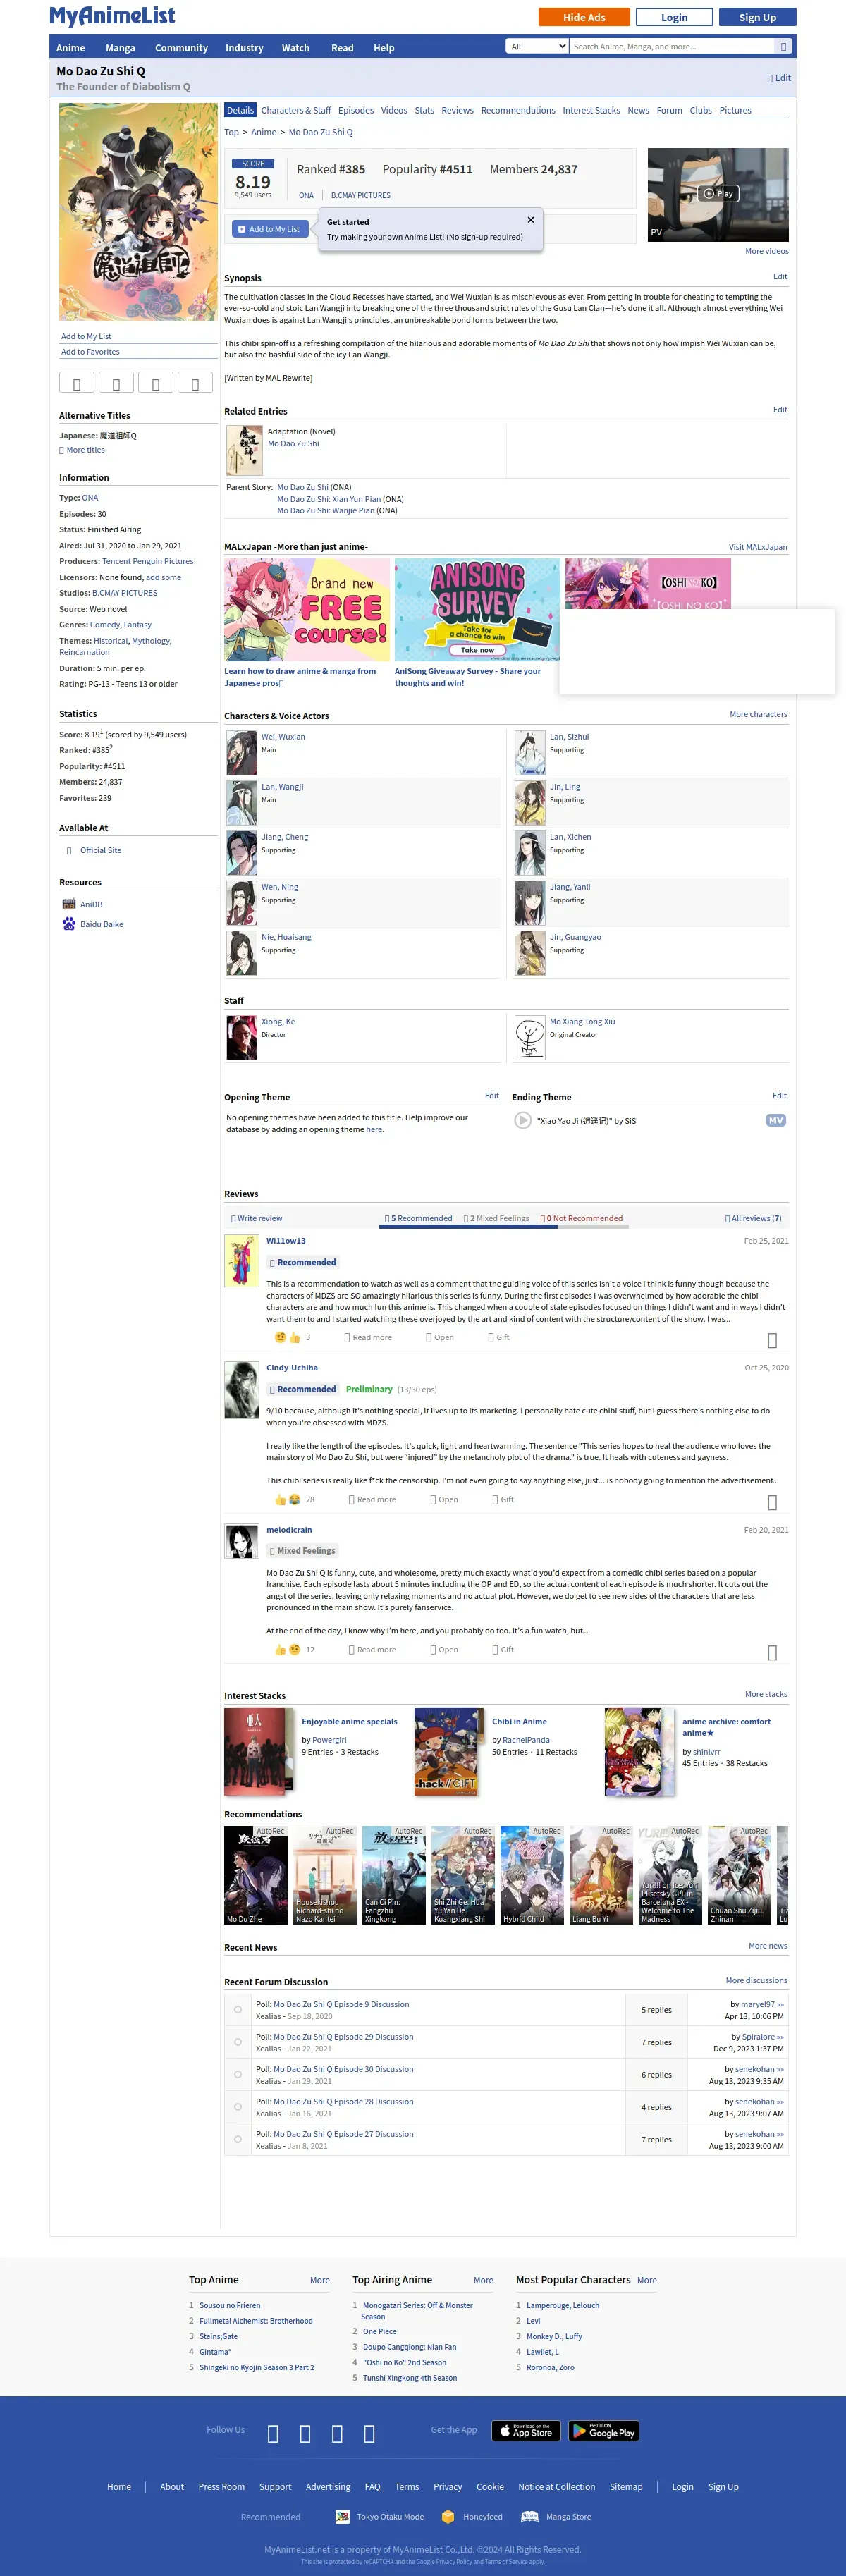Open the Baidu Baike paw icon
Image resolution: width=846 pixels, height=2576 pixels.
coord(69,924)
